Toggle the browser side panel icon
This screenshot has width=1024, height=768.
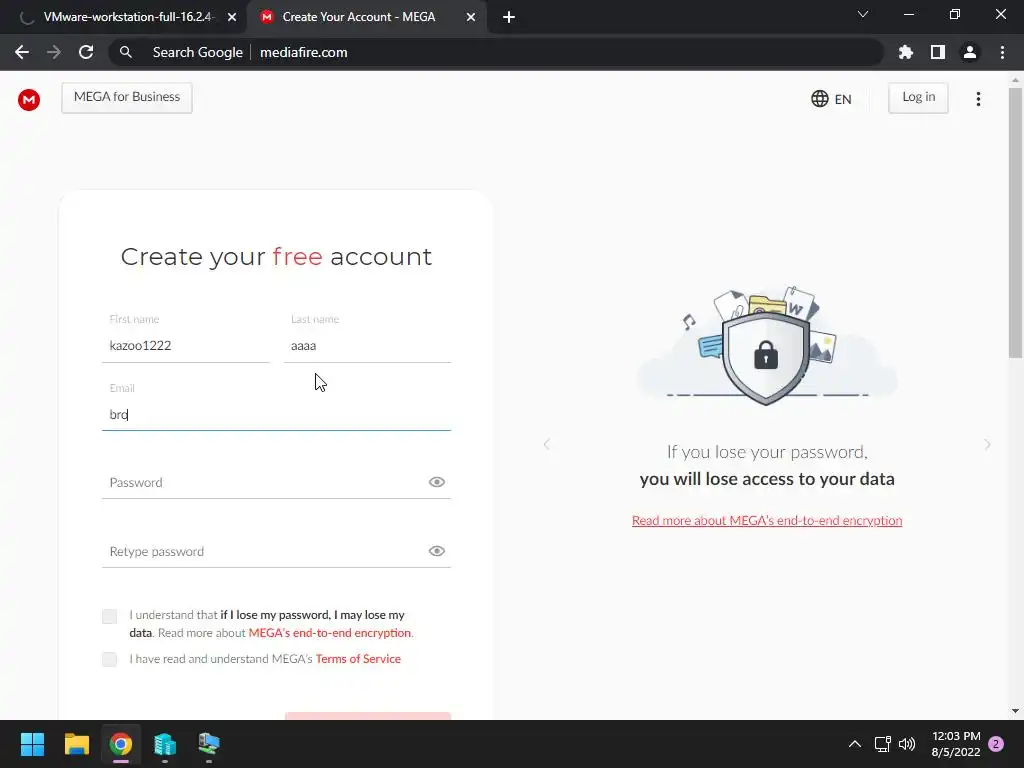click(x=938, y=52)
